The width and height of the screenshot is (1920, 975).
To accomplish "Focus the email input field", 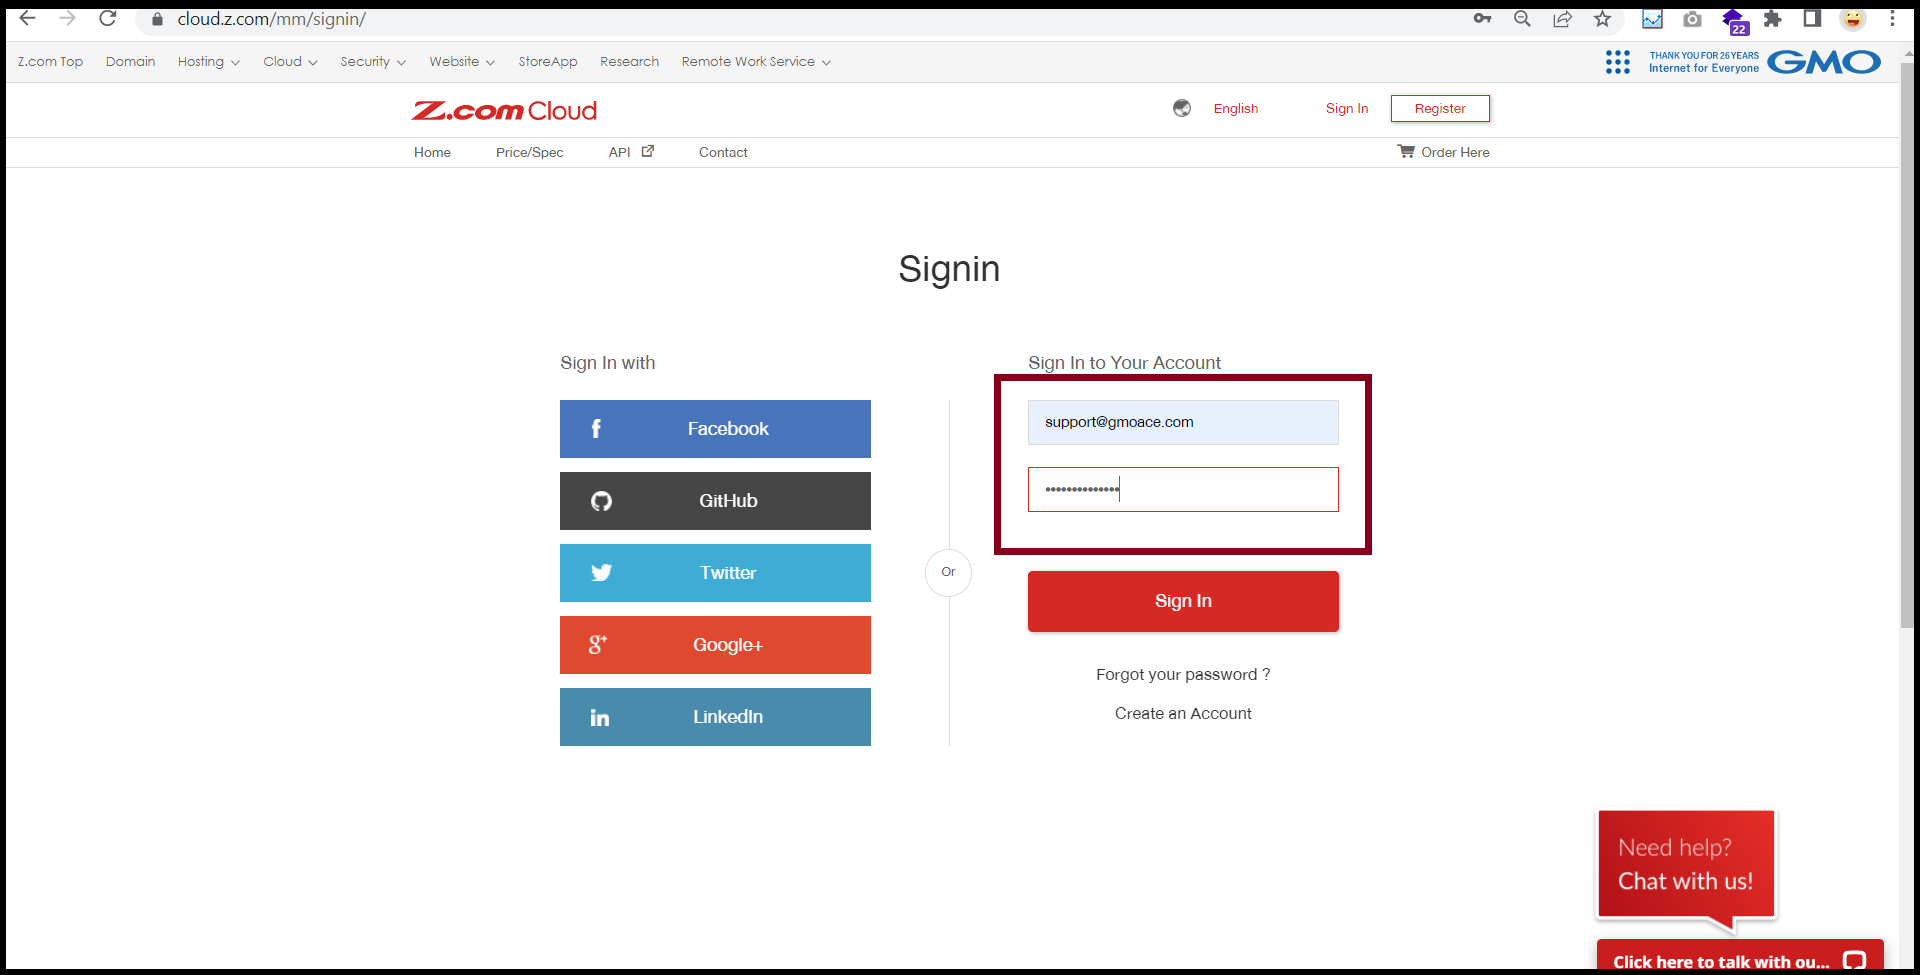I will coord(1183,422).
